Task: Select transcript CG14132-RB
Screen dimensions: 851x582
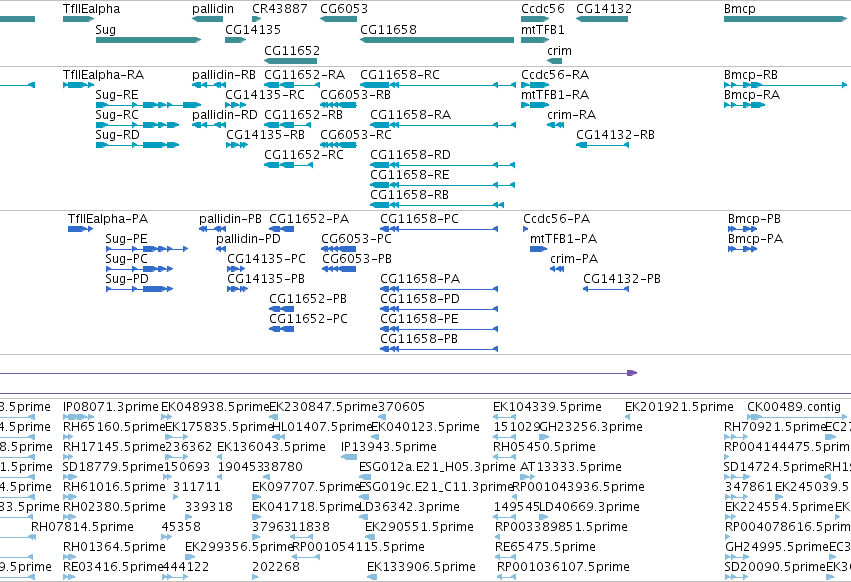Action: tap(602, 145)
